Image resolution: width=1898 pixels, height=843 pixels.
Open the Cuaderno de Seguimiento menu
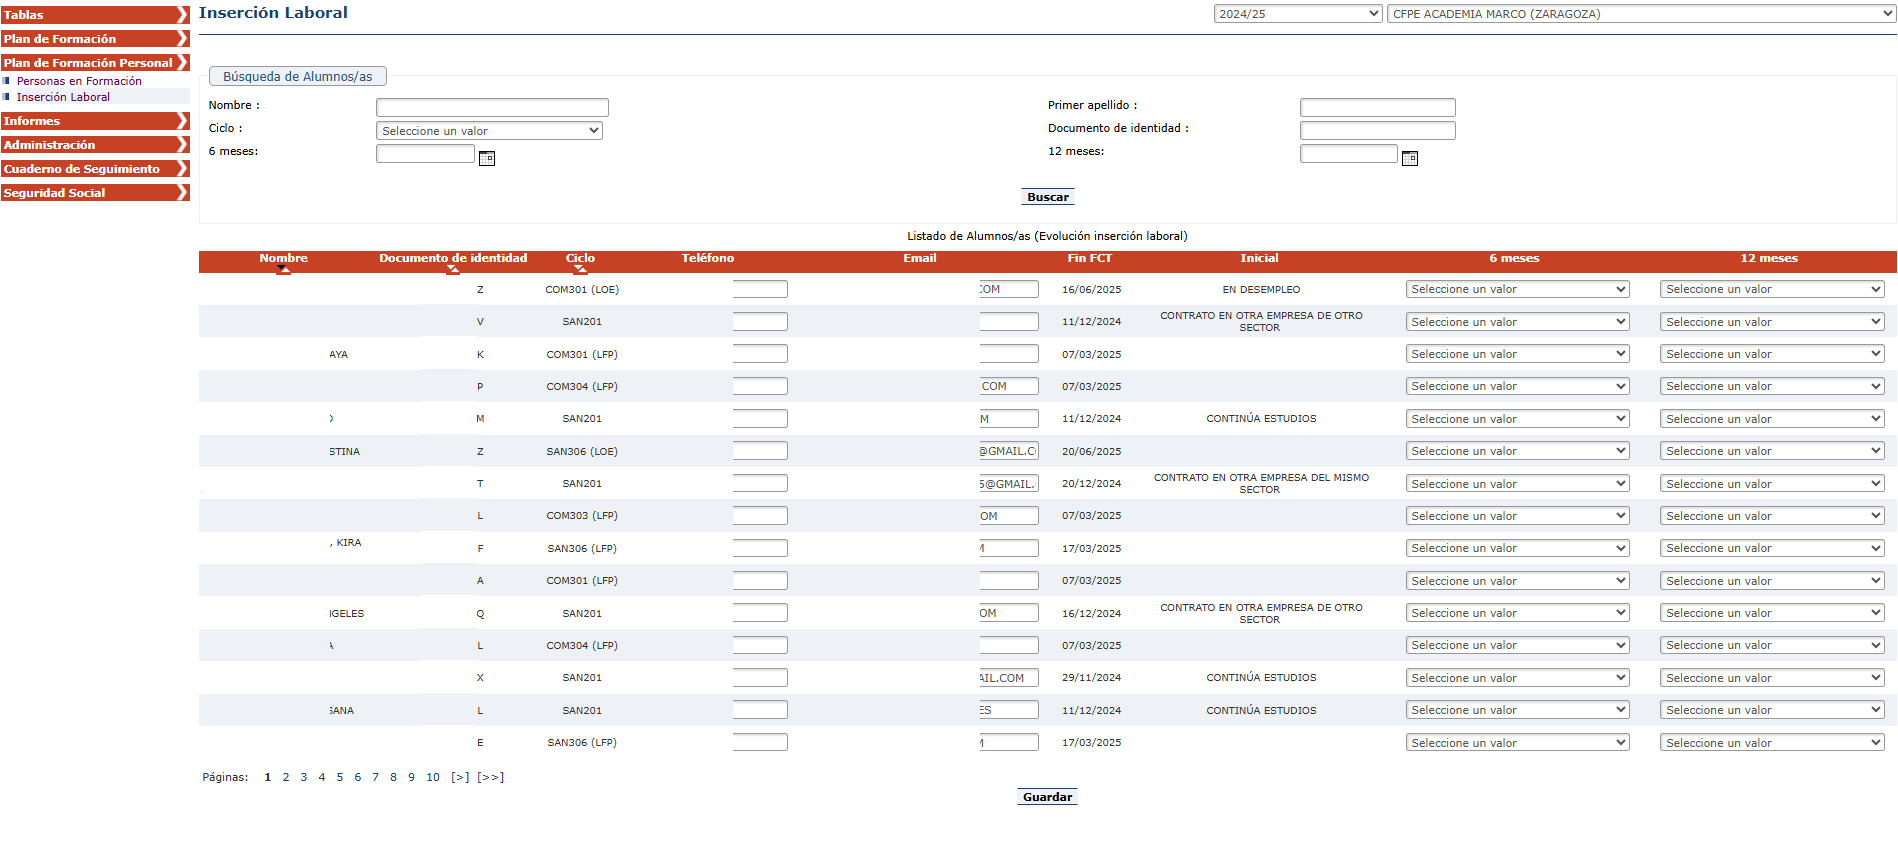(x=95, y=169)
